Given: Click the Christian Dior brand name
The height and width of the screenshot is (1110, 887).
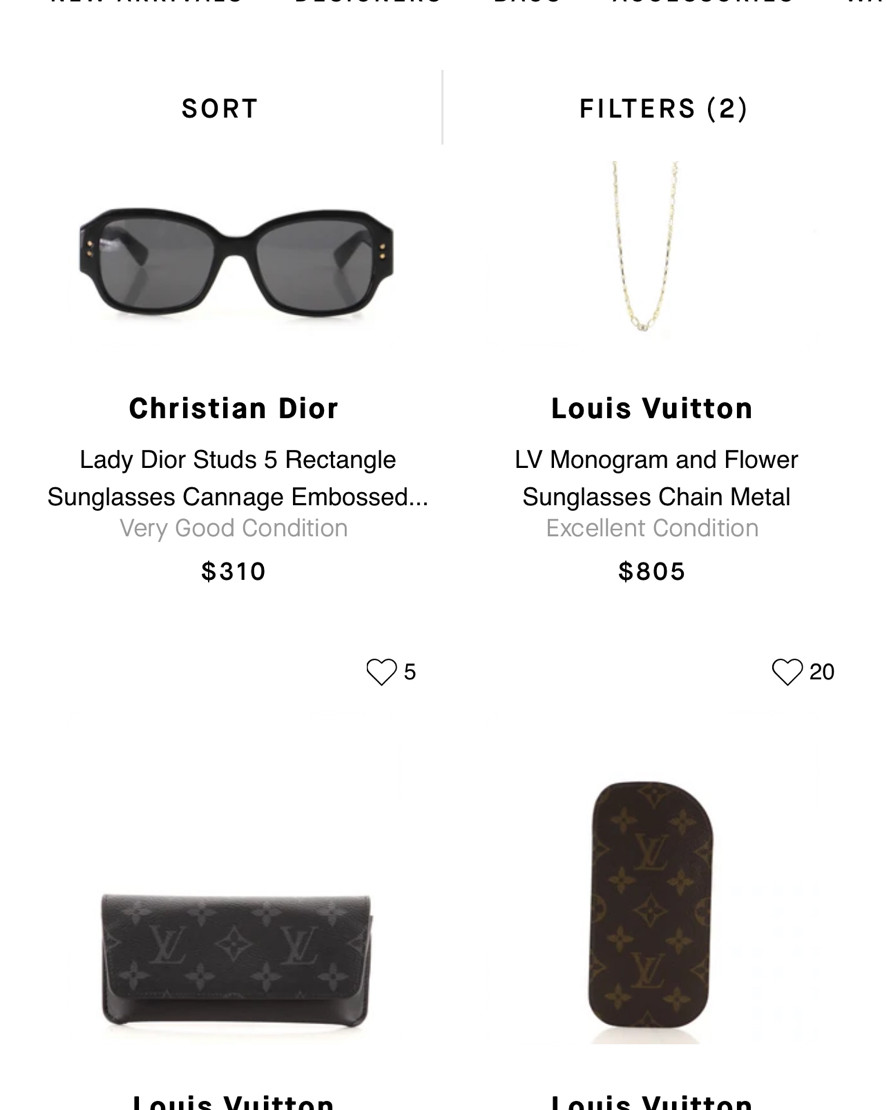Looking at the screenshot, I should (234, 408).
